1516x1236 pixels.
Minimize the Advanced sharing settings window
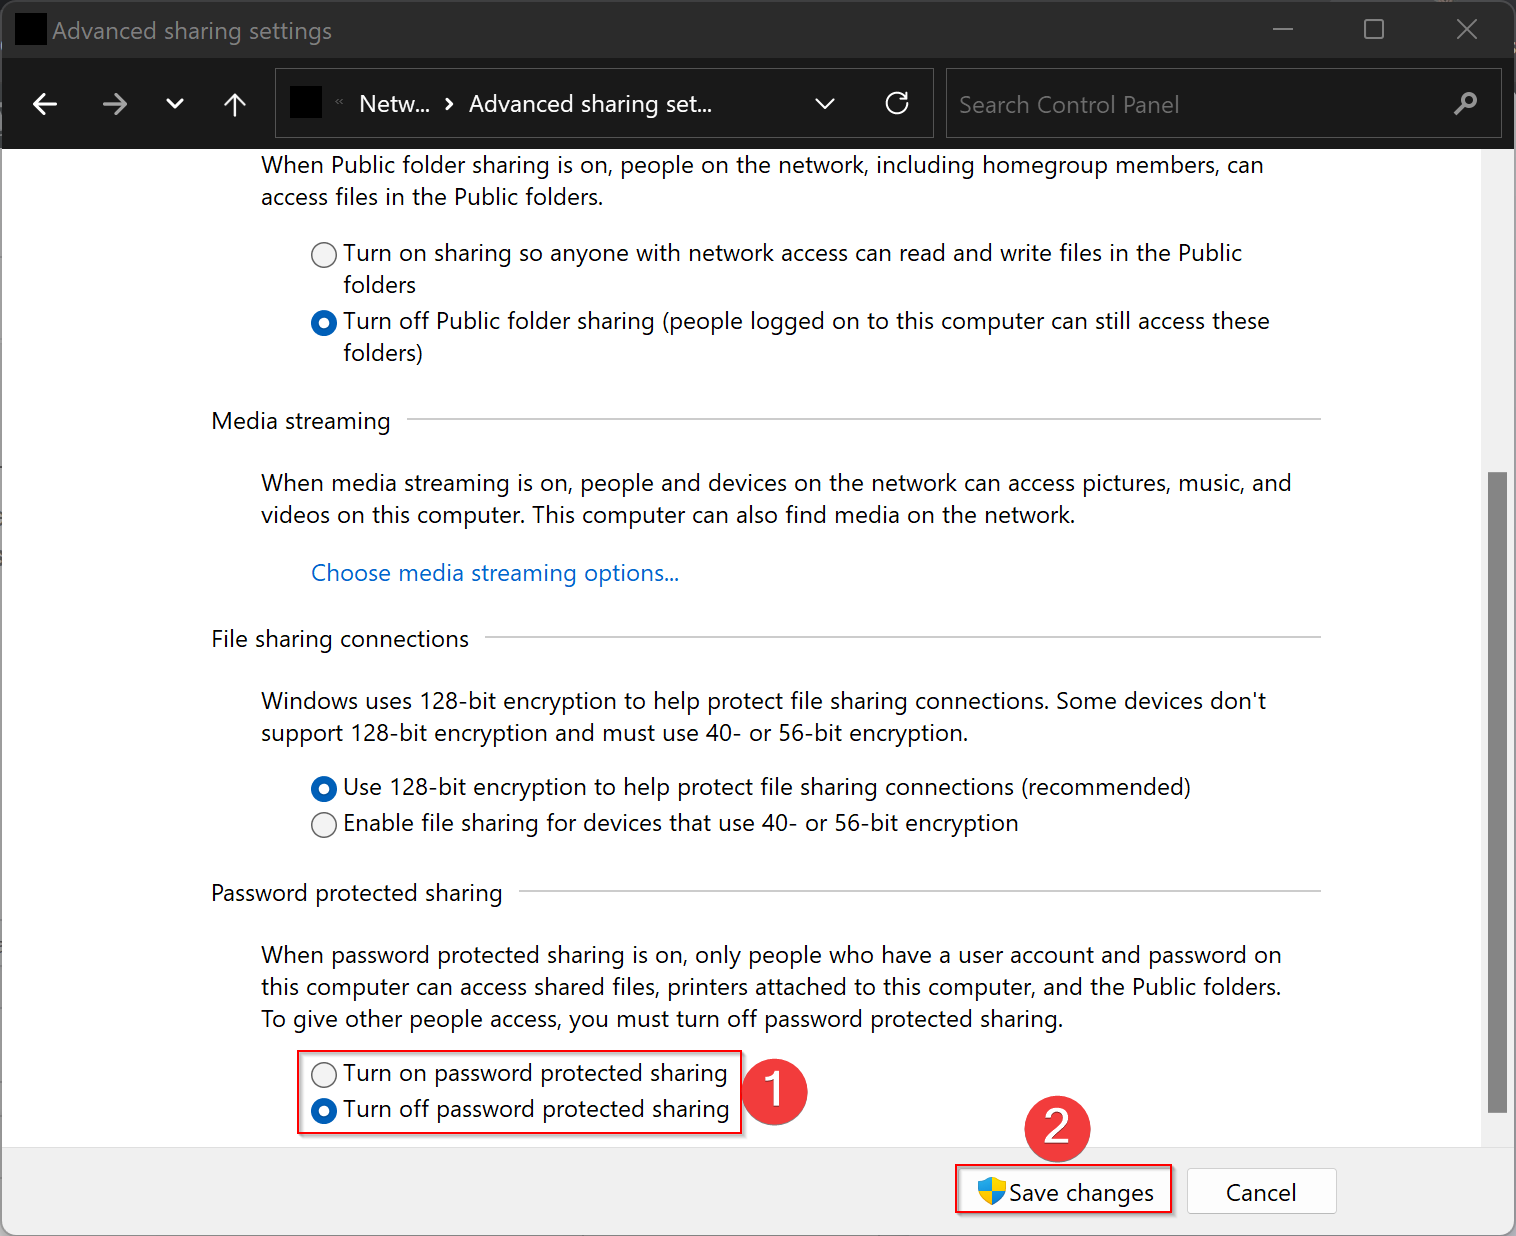(1283, 30)
